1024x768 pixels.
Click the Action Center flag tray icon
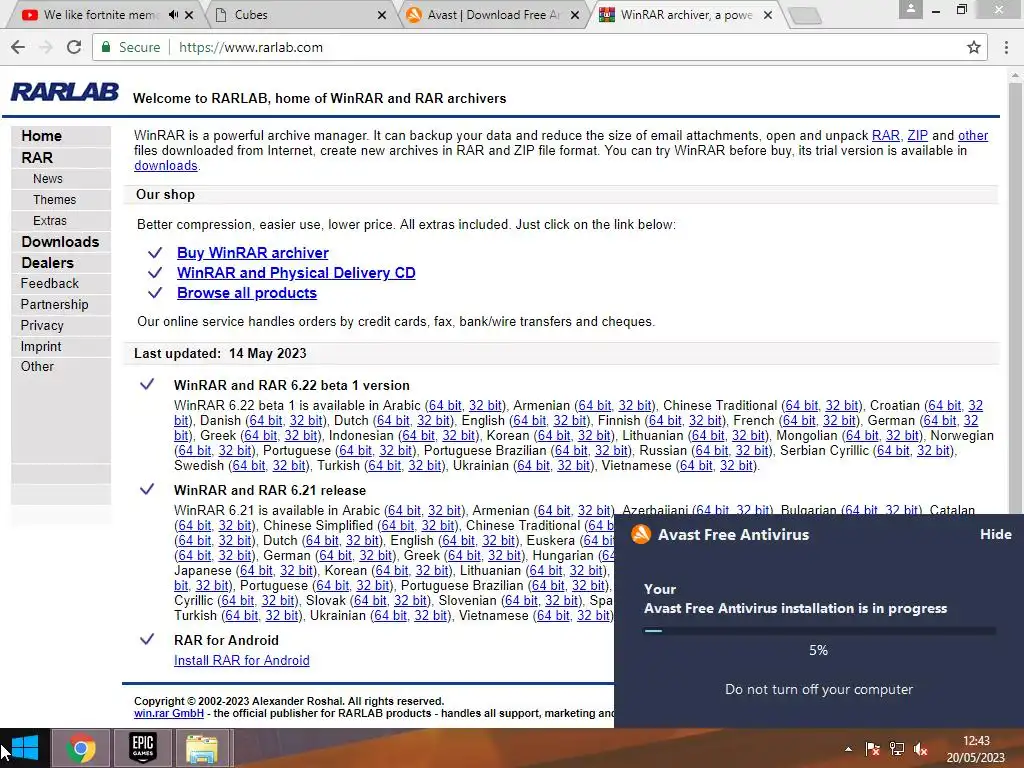point(872,749)
